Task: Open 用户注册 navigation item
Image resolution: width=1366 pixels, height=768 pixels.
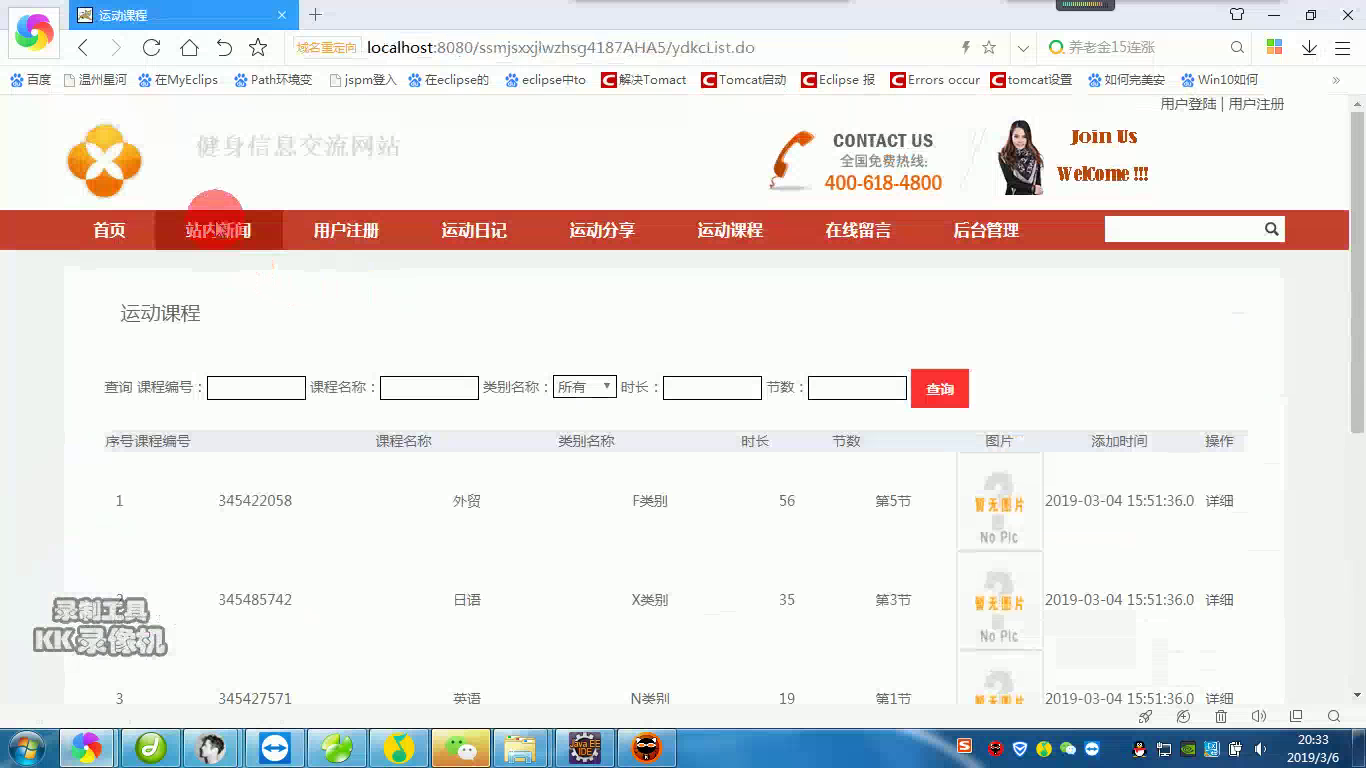Action: point(346,230)
